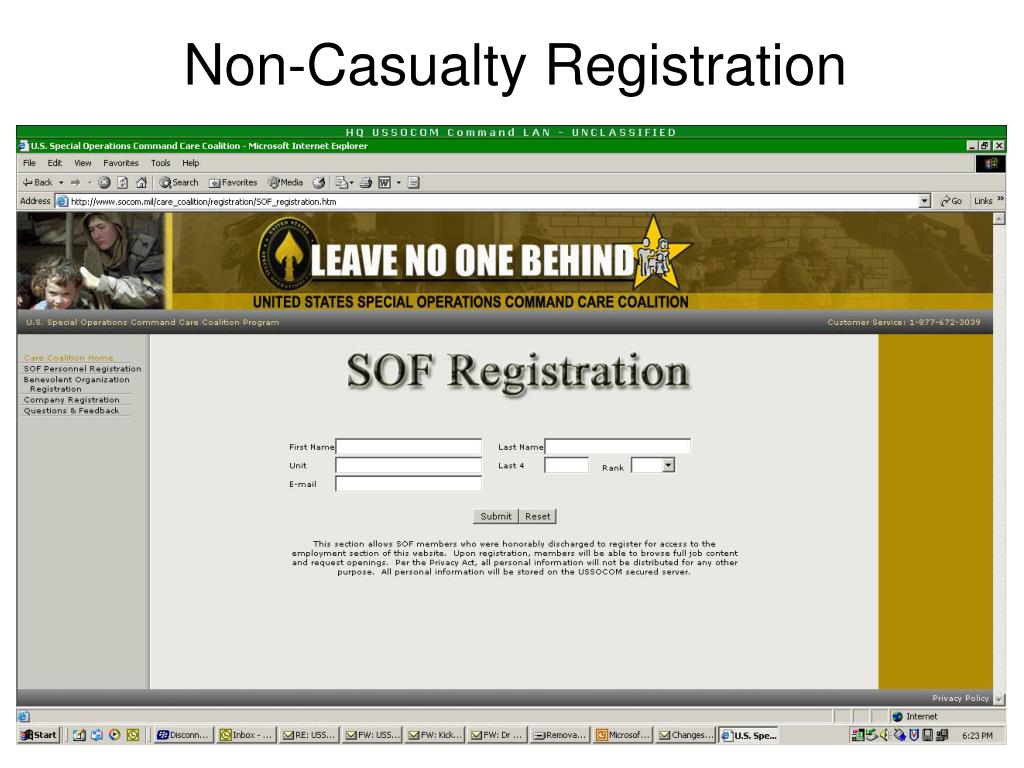This screenshot has height=768, width=1024.
Task: Click the Discuss icon in toolbar
Action: tap(413, 183)
